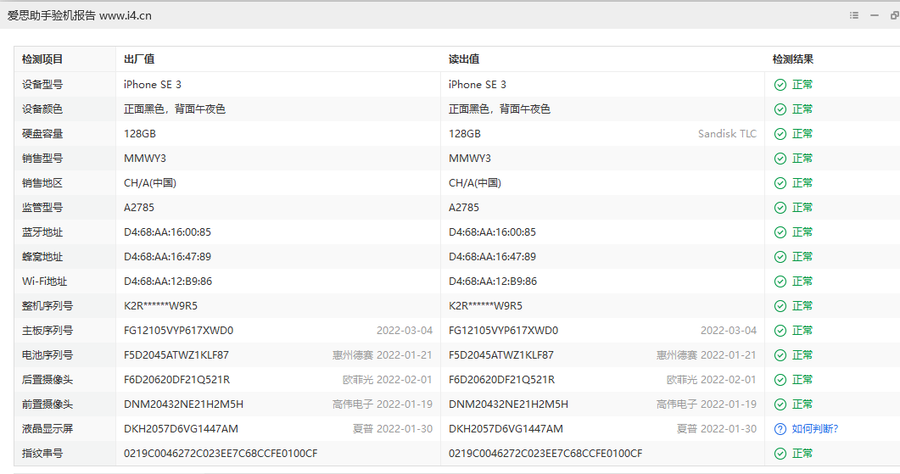Viewport: 900px width, 474px height.
Task: Click the green check icon in 主板序列号 row
Action: [780, 331]
